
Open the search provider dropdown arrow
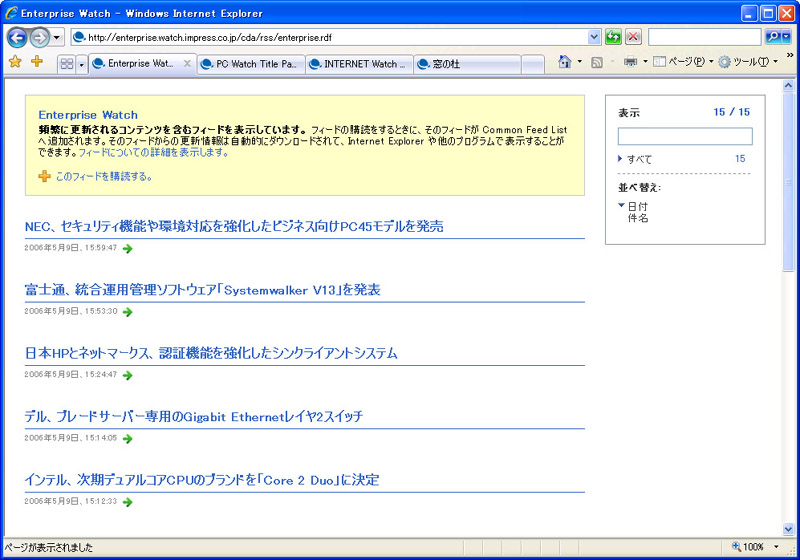click(x=787, y=37)
